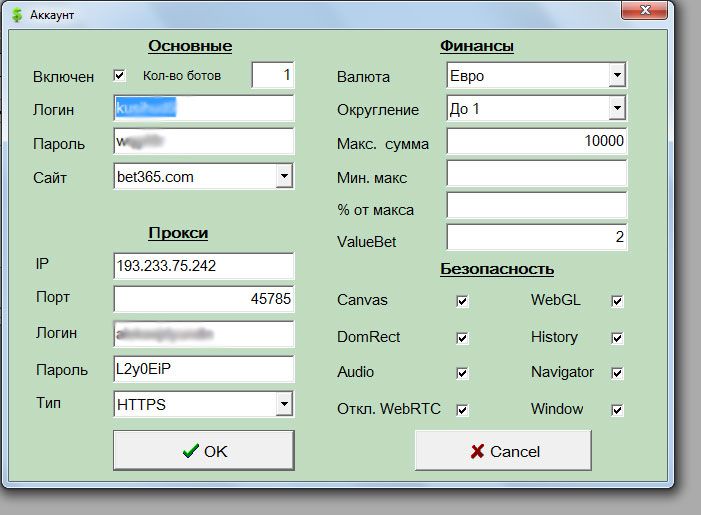Open the Сайт dropdown showing bet365.com
Screen dimensions: 701x515
click(x=284, y=177)
